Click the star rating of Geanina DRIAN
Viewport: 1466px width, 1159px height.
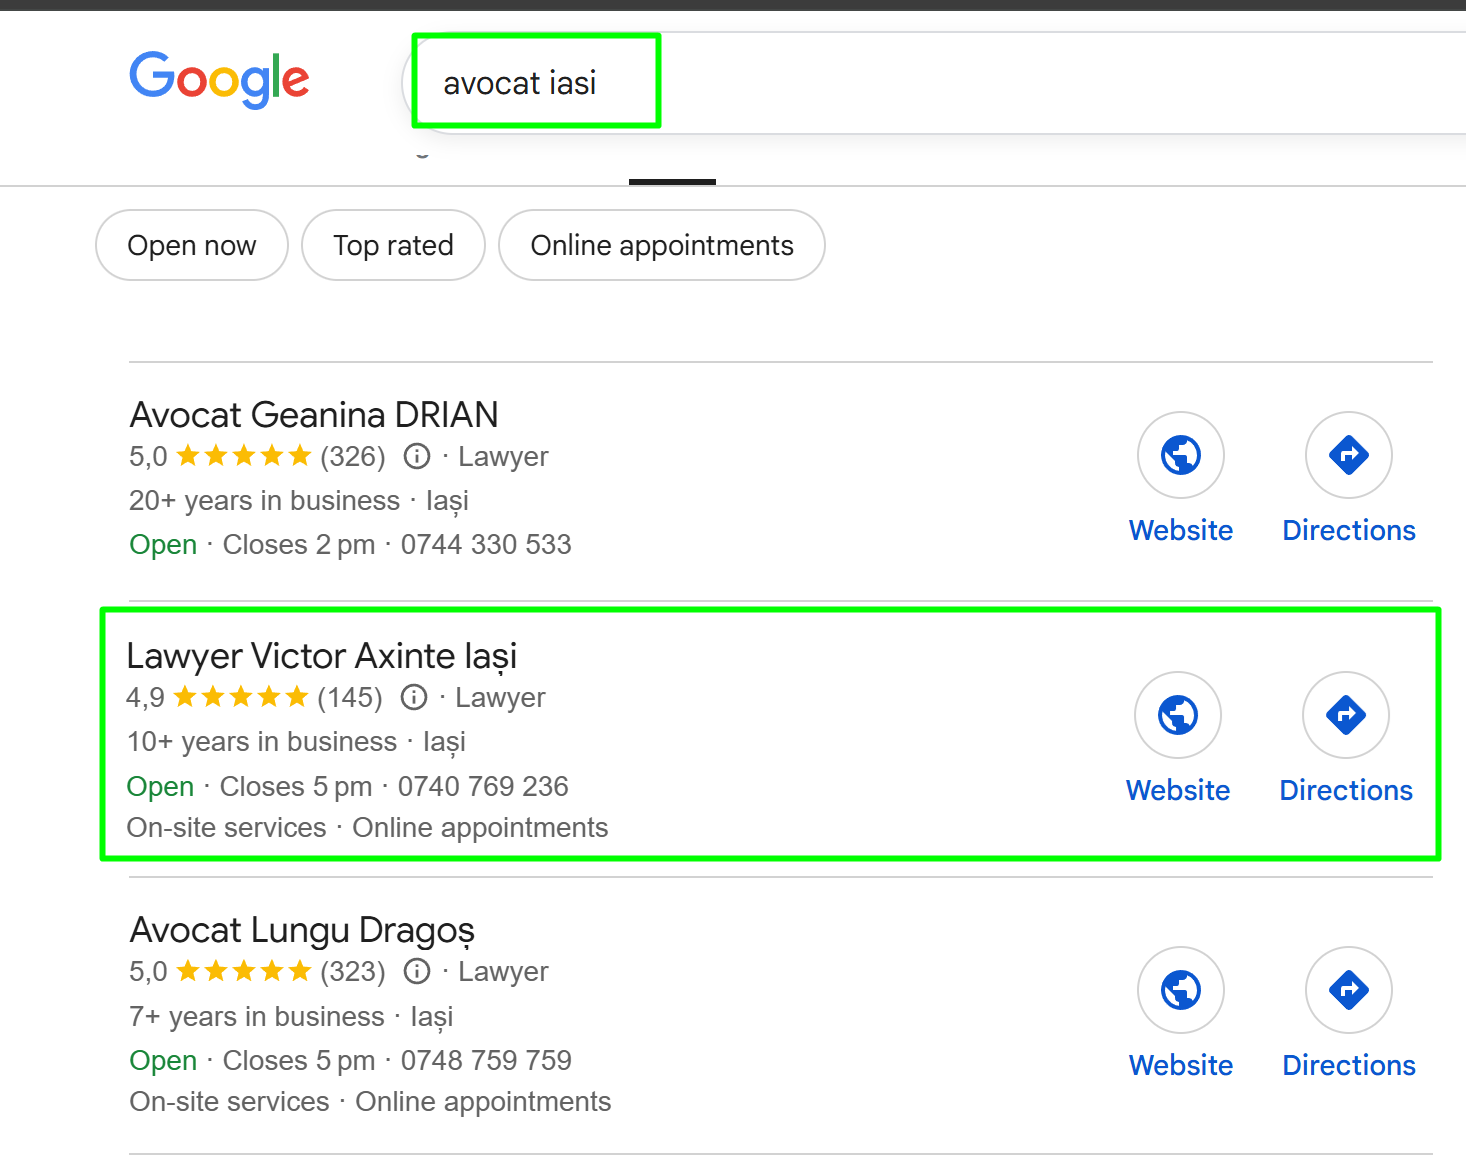(x=244, y=456)
